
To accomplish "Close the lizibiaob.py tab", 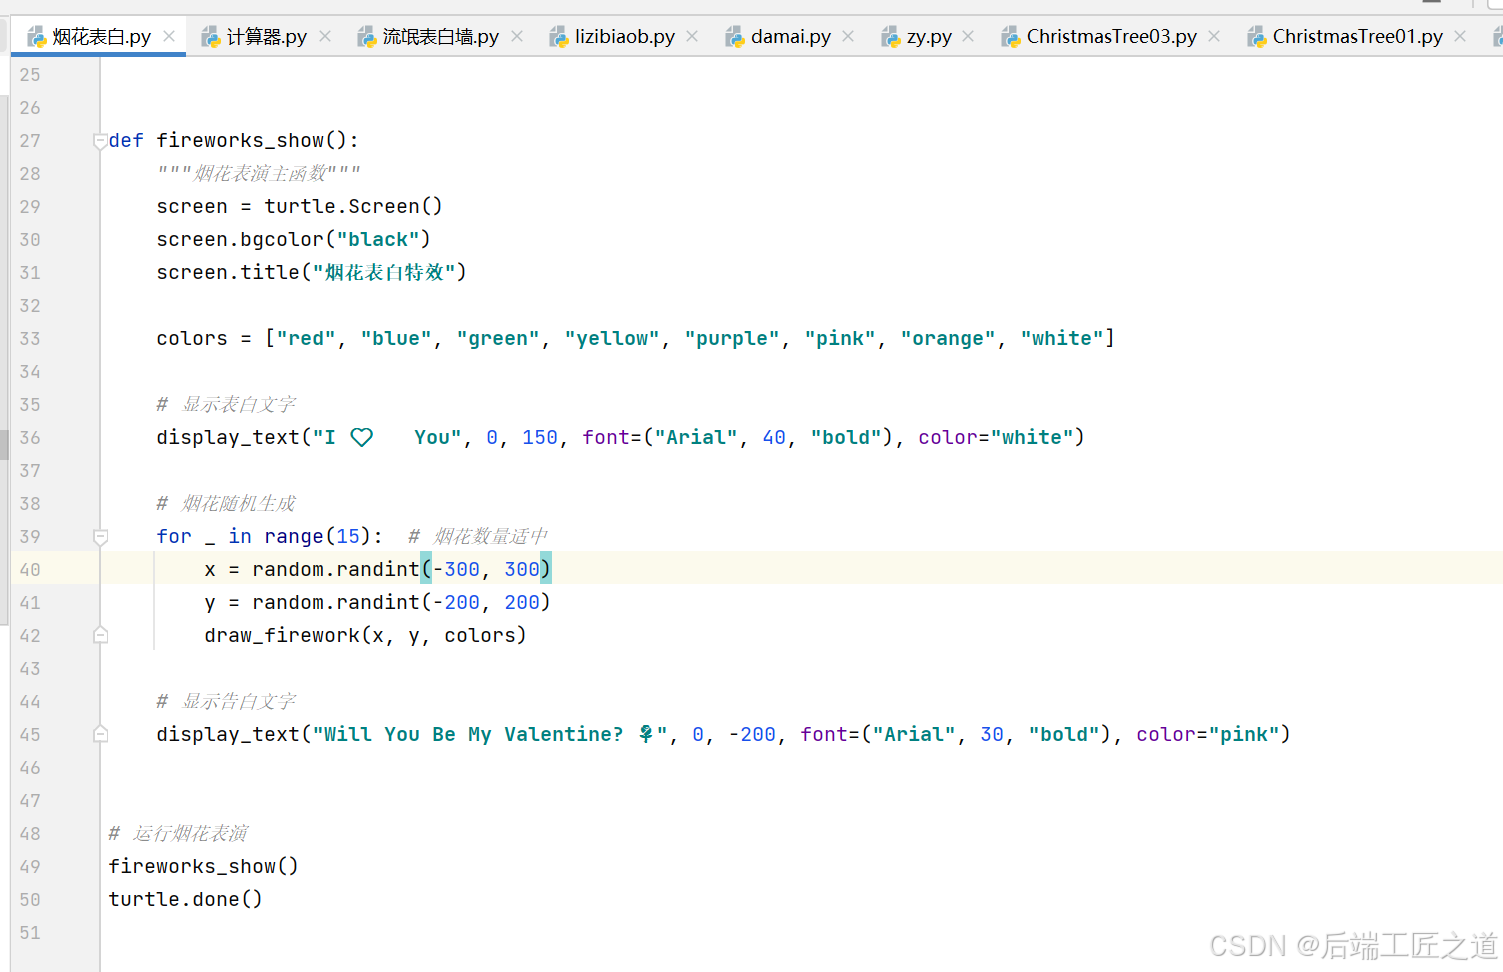I will (x=692, y=36).
